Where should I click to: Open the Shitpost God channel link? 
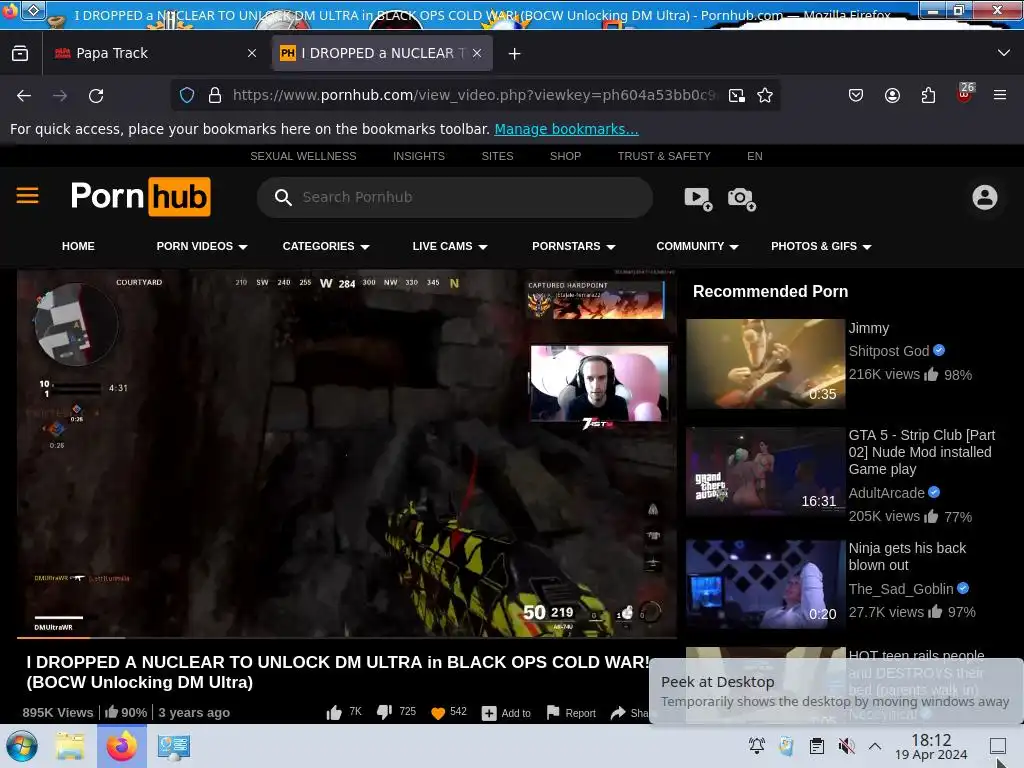(x=888, y=351)
